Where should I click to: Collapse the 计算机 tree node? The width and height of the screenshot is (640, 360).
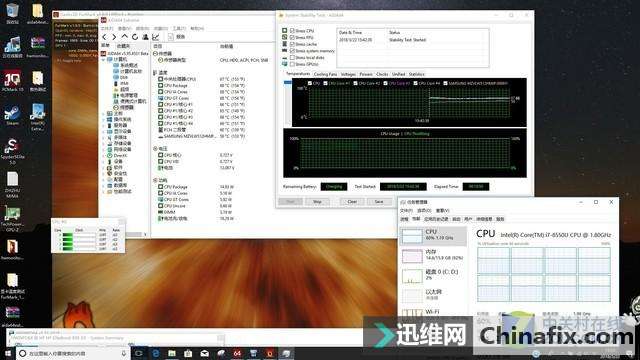pos(104,60)
